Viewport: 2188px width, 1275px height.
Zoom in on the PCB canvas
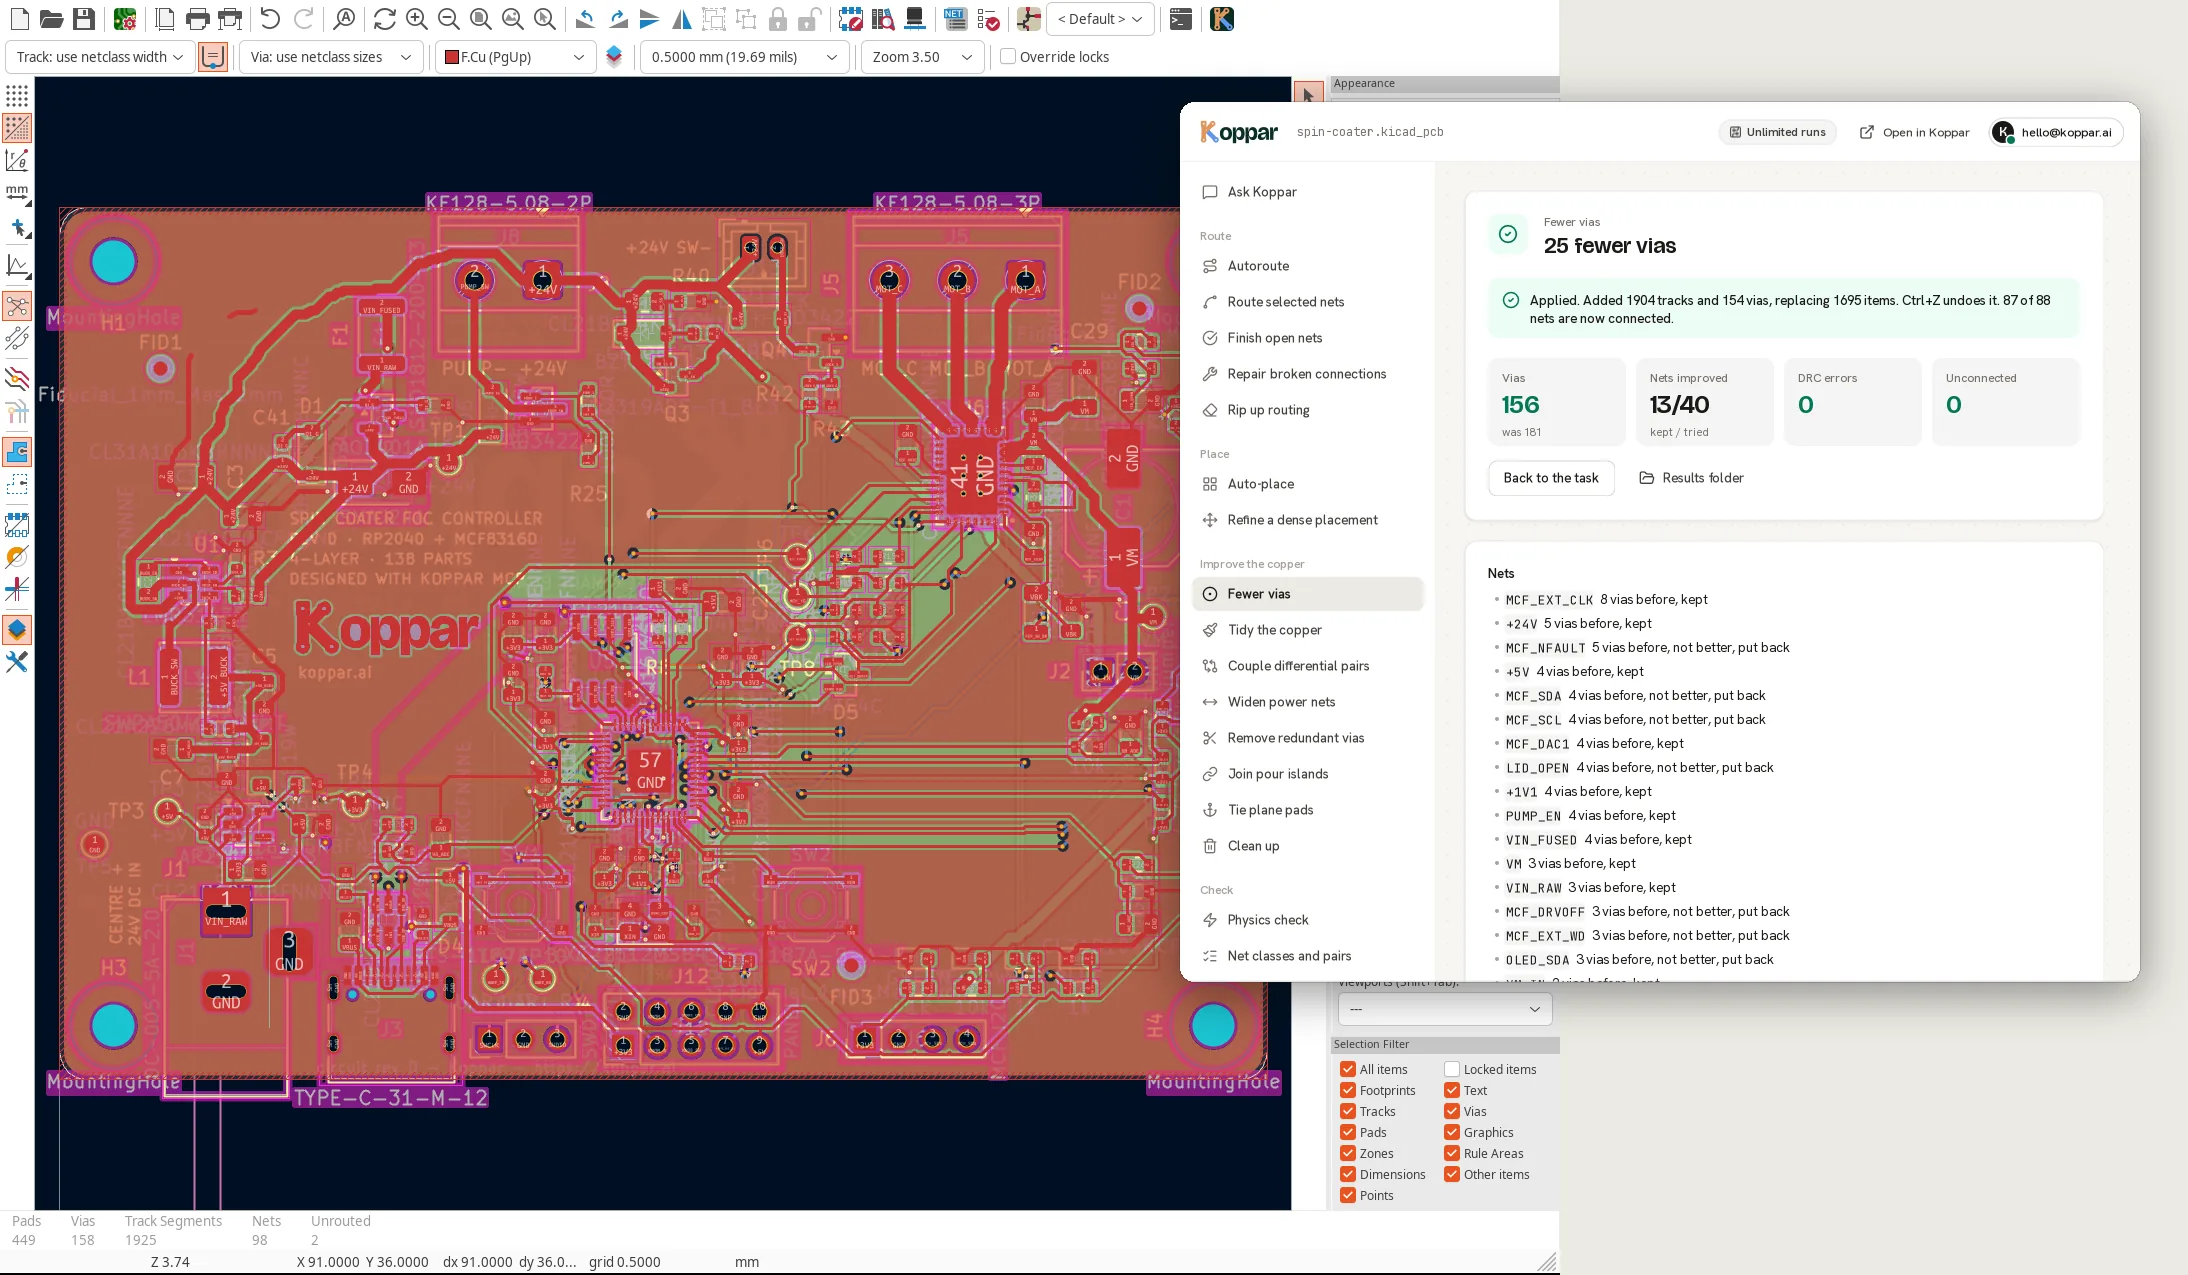(x=417, y=19)
